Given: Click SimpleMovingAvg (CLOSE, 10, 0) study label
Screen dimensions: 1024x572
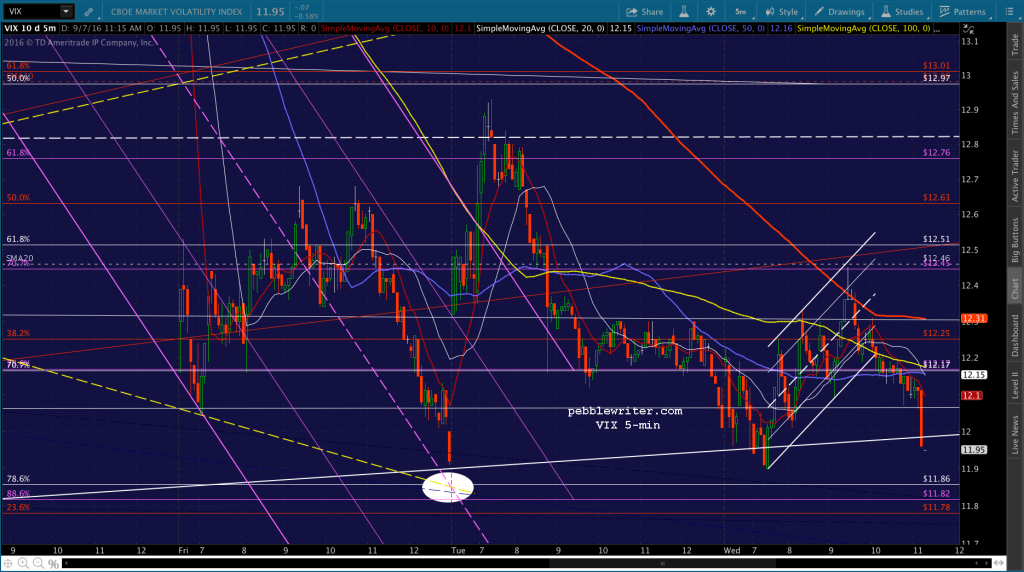Looking at the screenshot, I should (385, 29).
